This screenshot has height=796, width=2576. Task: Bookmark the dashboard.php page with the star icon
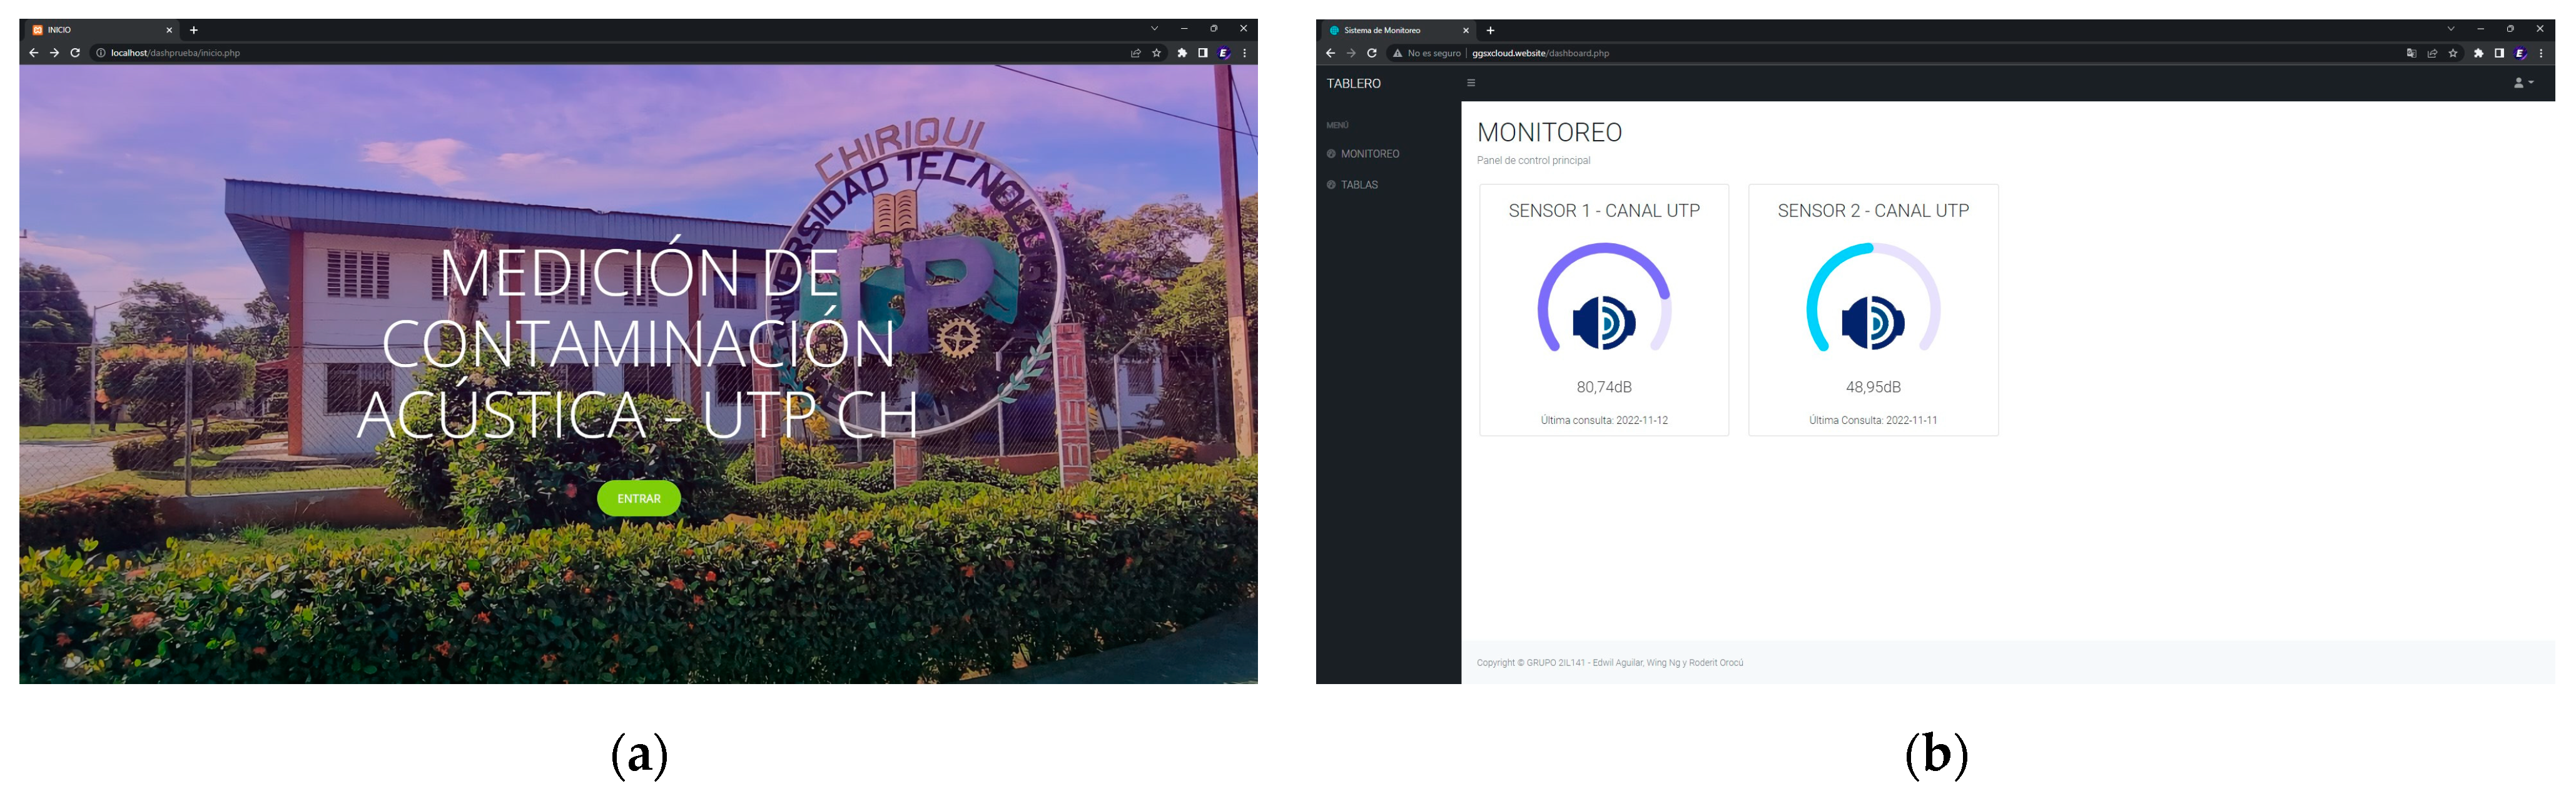tap(2453, 53)
